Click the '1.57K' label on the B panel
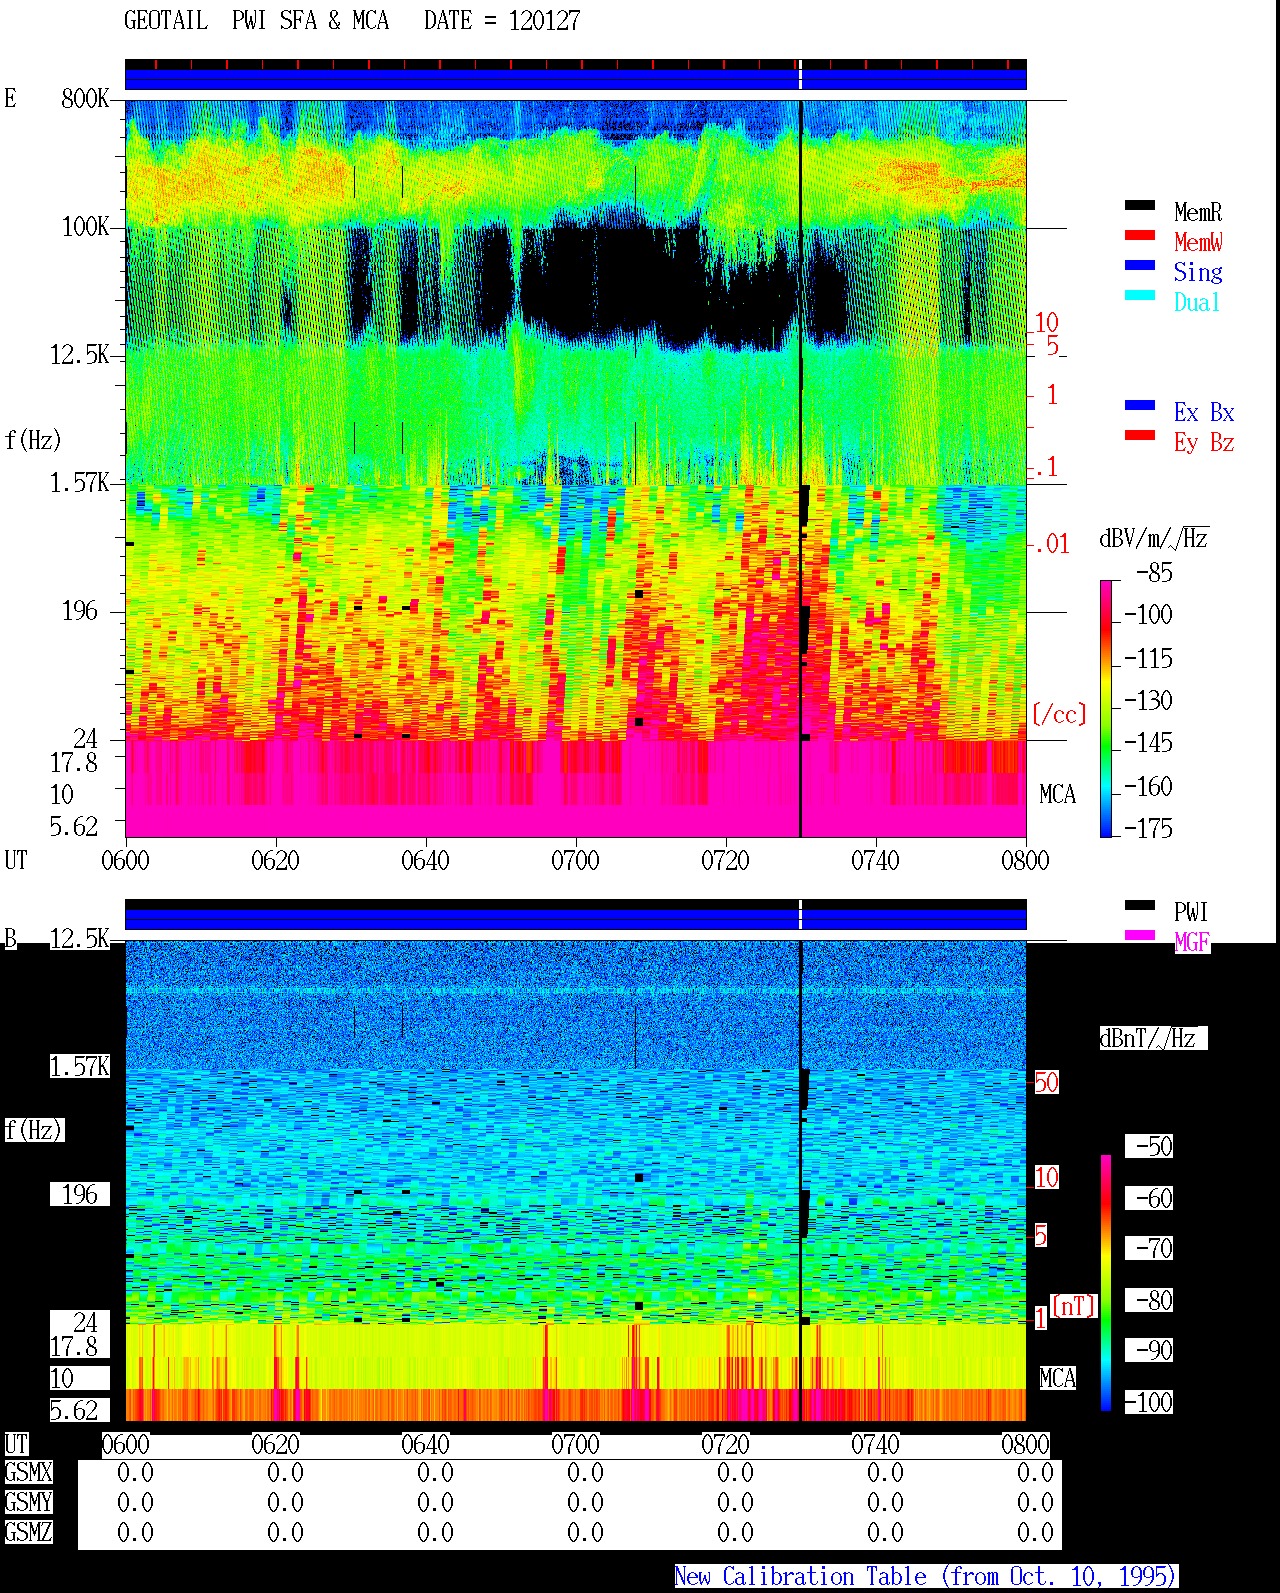1280x1593 pixels. pos(79,1066)
